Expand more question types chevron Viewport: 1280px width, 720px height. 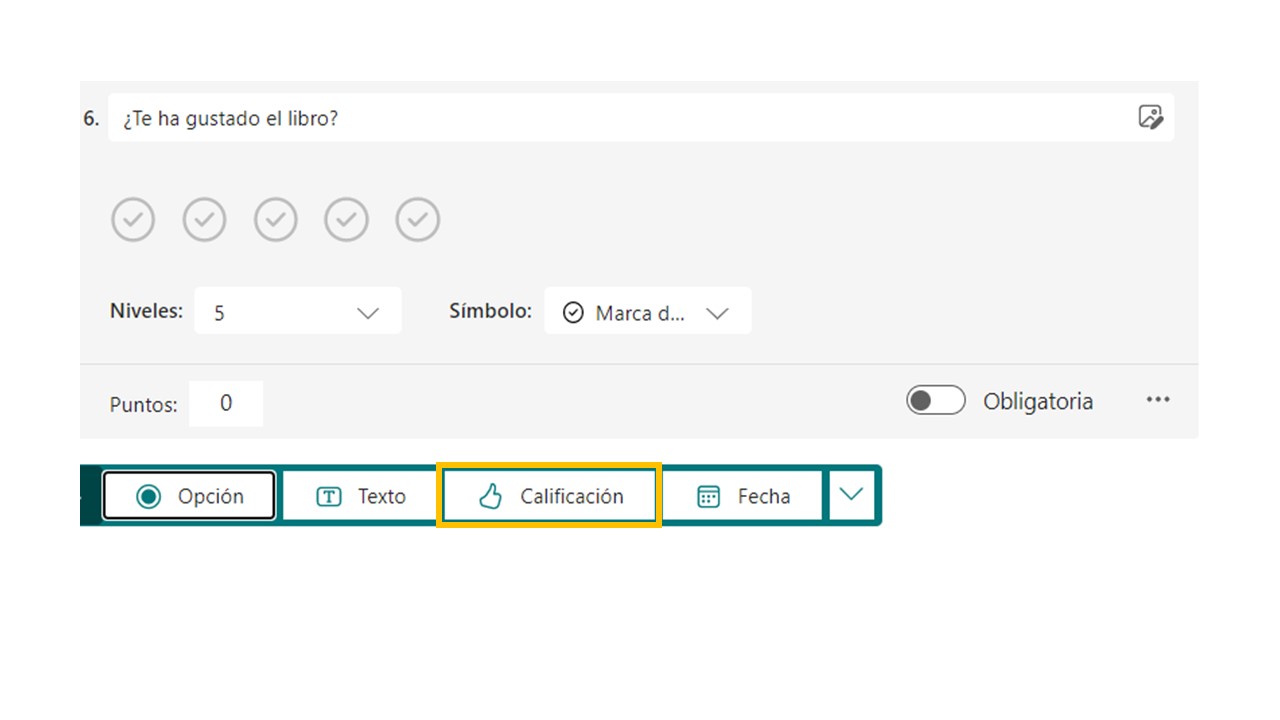tap(851, 495)
